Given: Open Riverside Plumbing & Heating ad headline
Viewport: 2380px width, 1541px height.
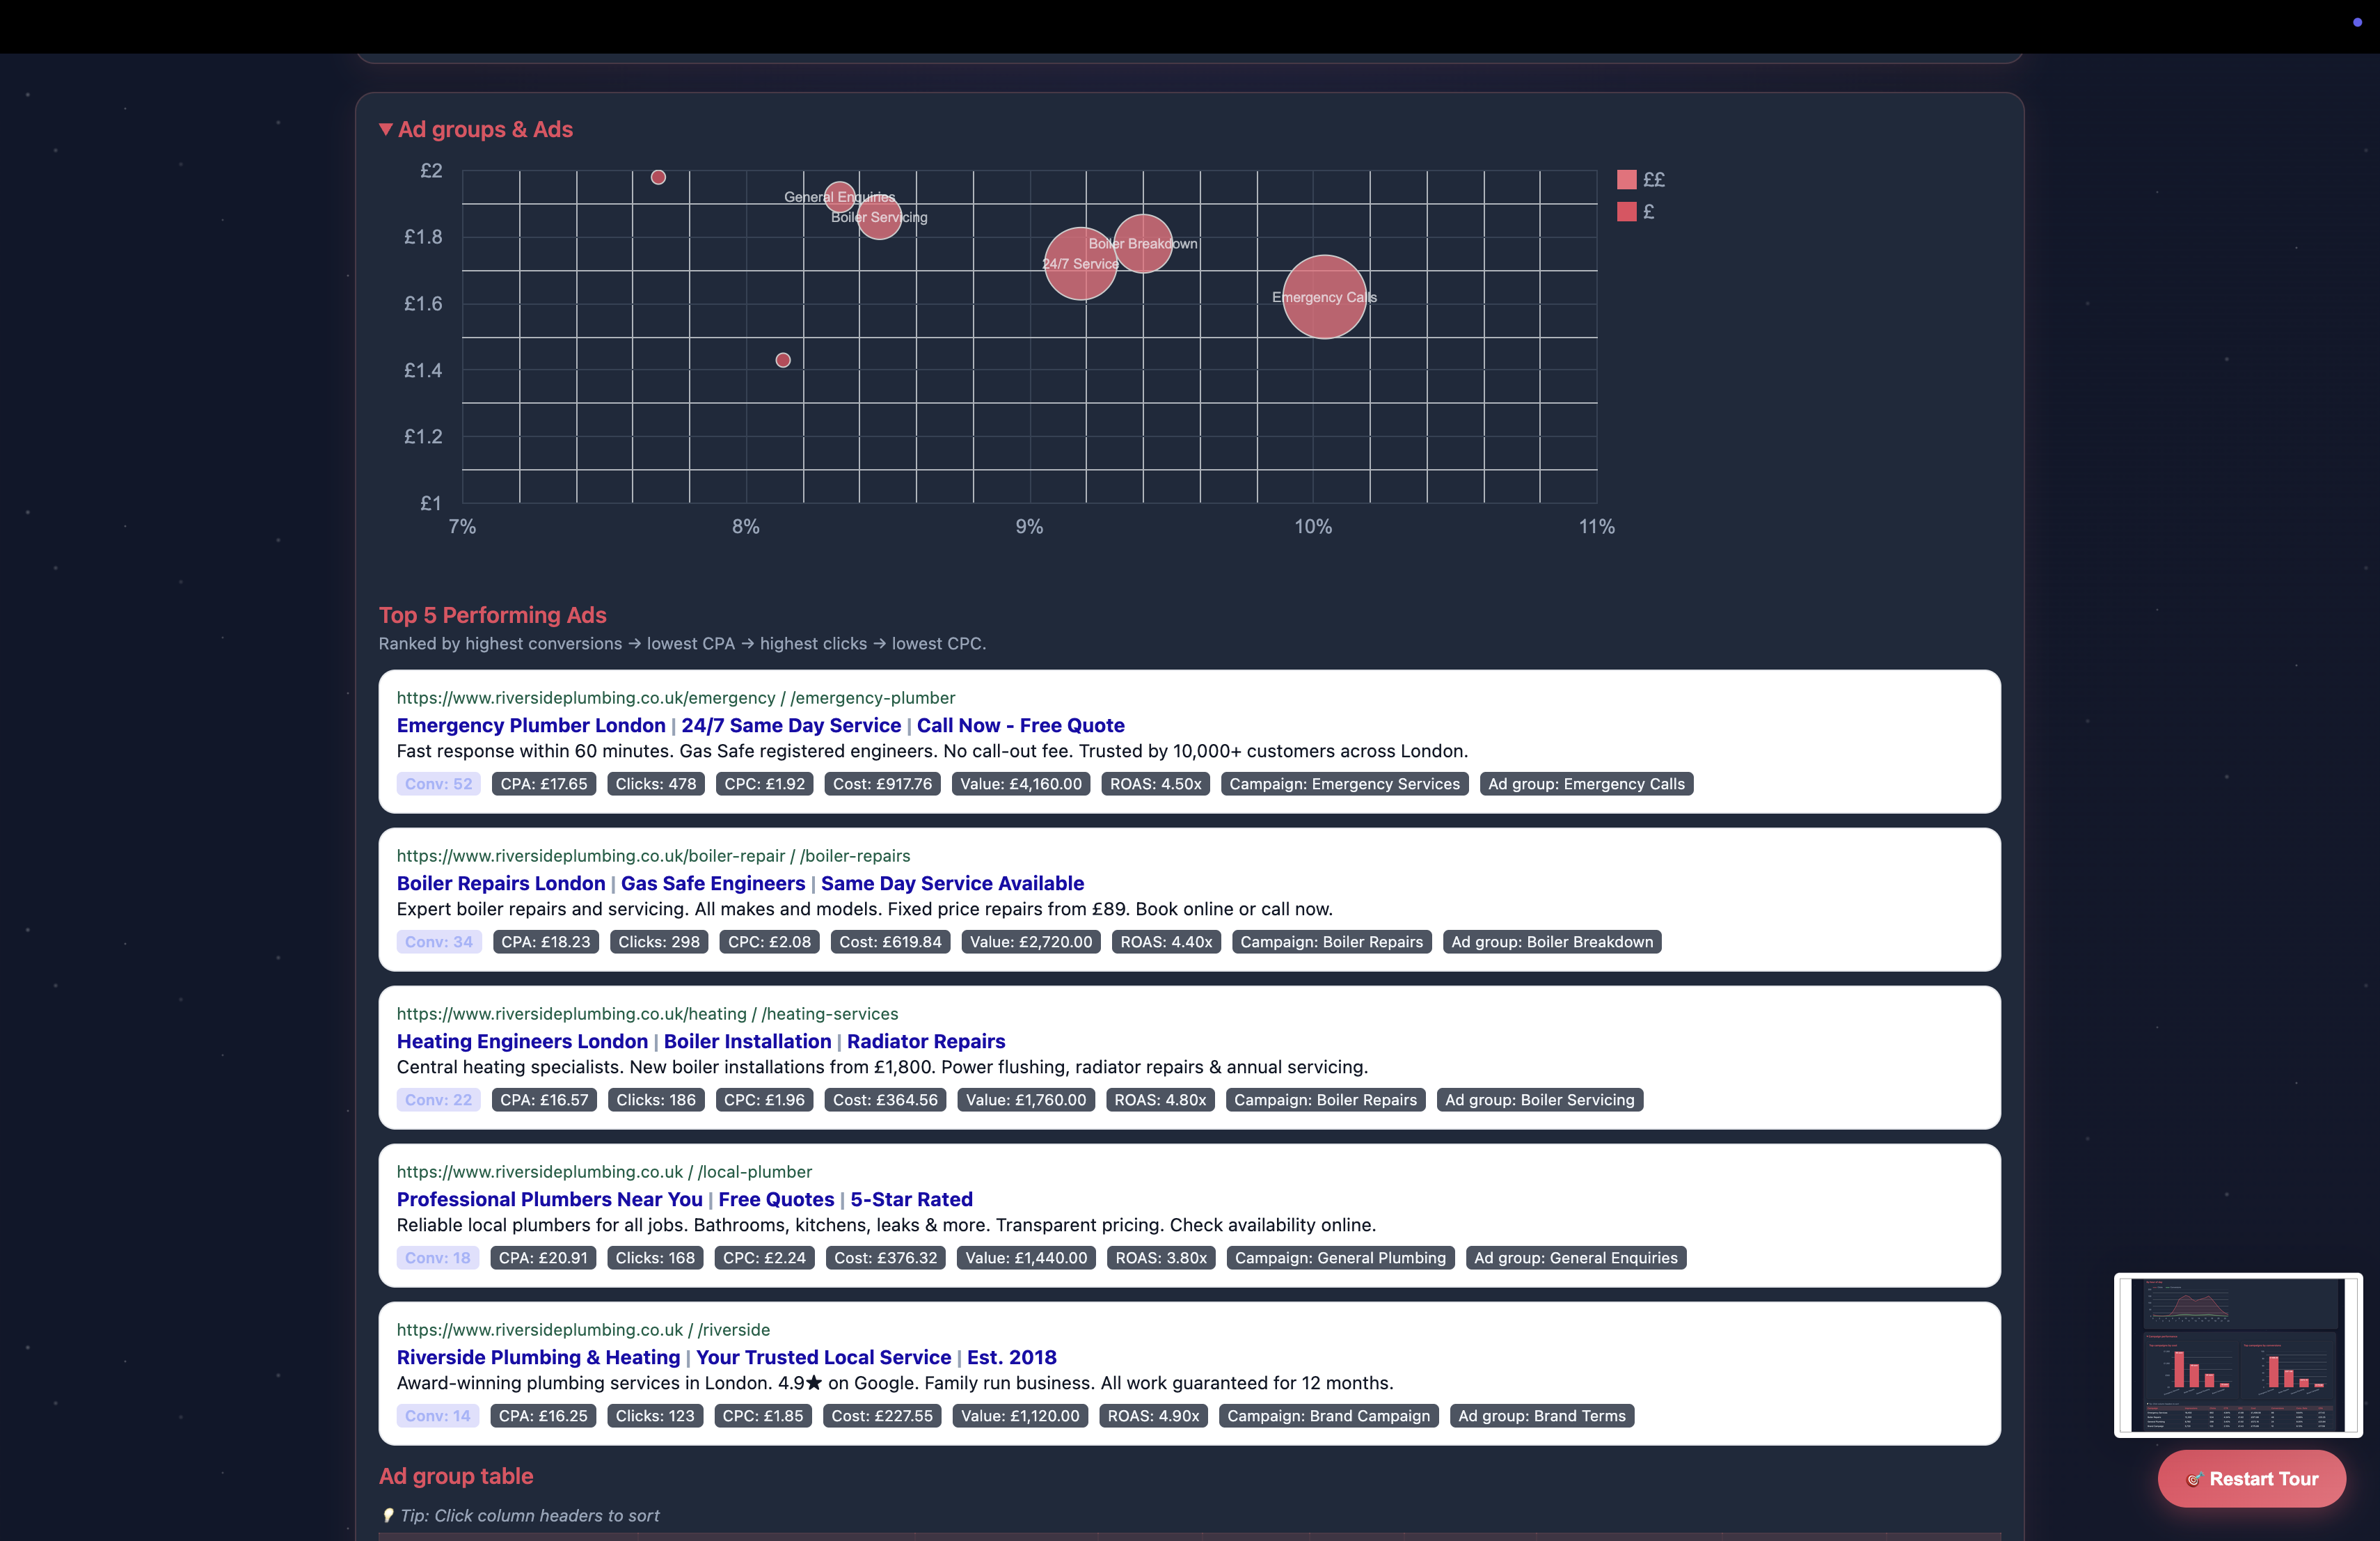Looking at the screenshot, I should 538,1357.
